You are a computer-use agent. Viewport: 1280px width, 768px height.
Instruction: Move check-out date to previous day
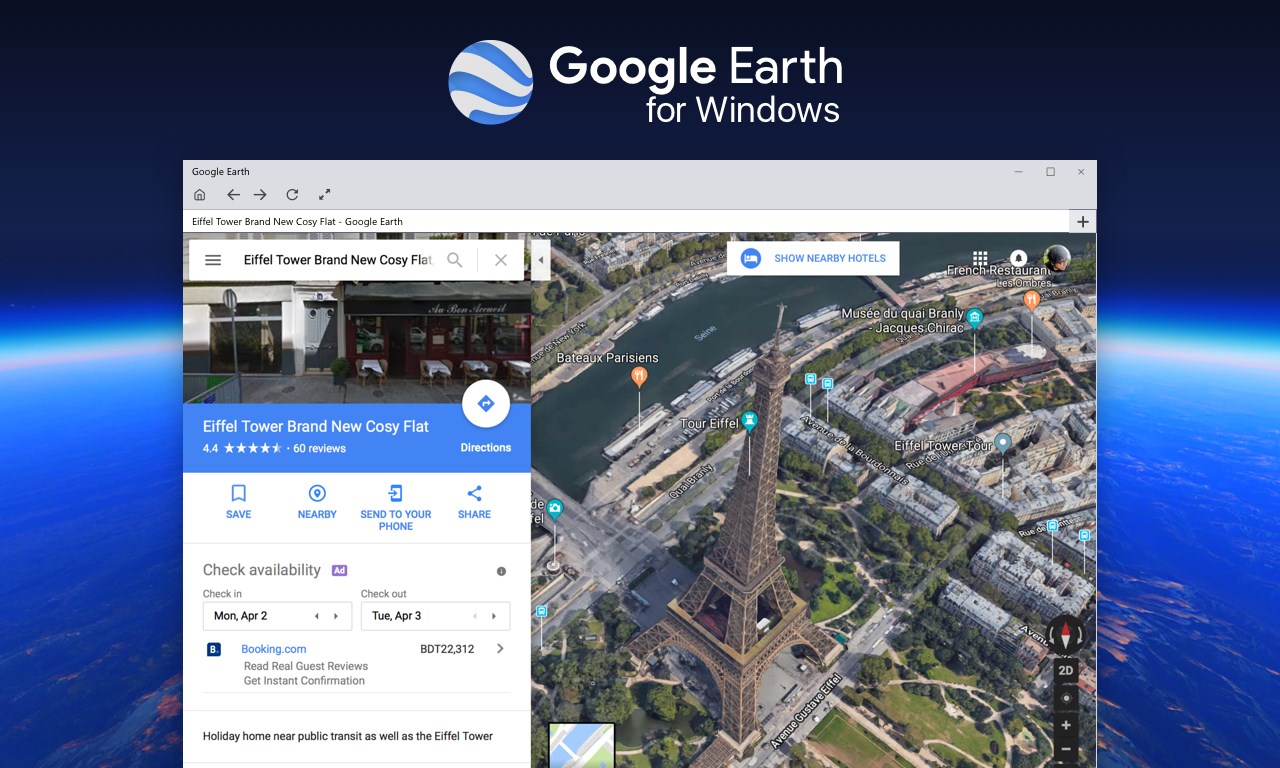tap(475, 616)
